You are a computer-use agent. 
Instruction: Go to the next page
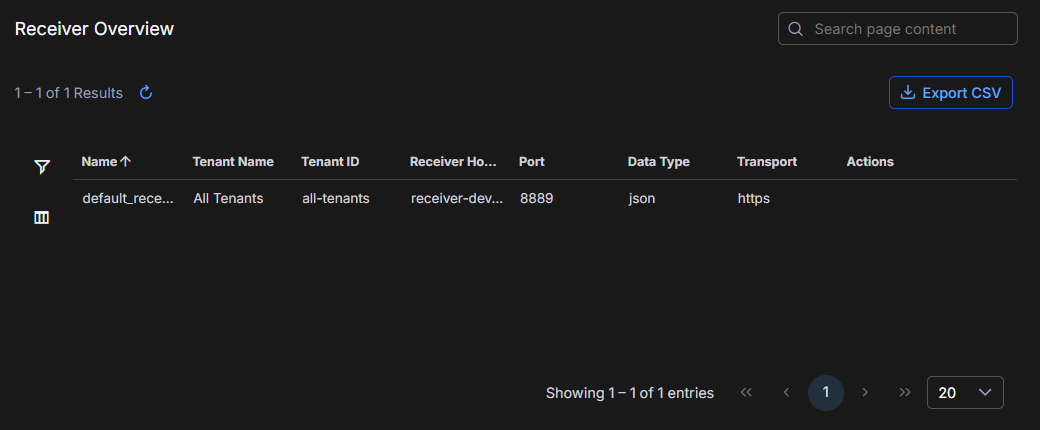865,393
